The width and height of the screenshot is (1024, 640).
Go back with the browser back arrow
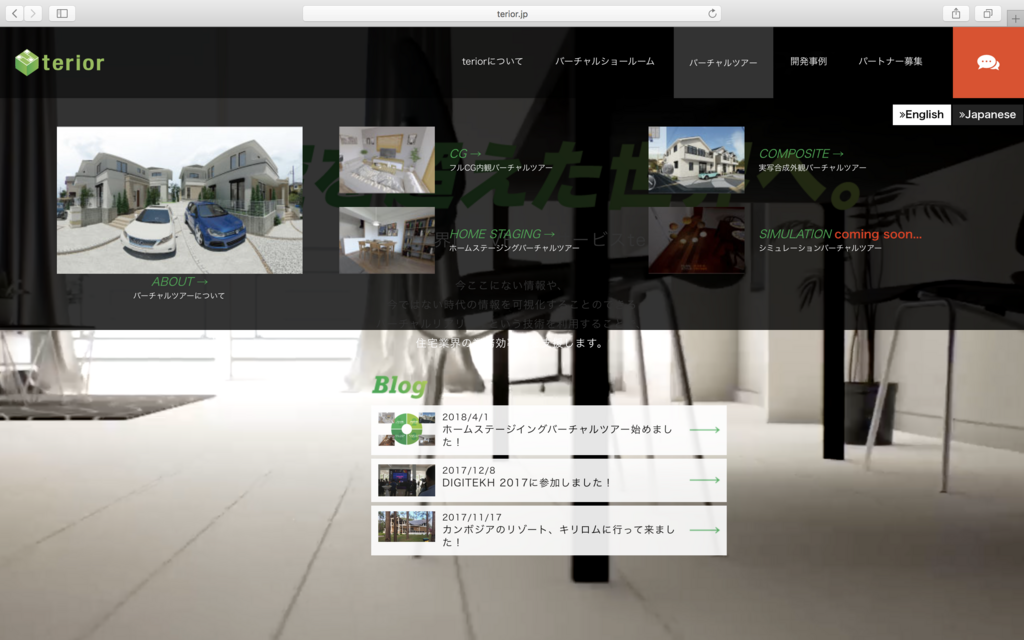(14, 13)
